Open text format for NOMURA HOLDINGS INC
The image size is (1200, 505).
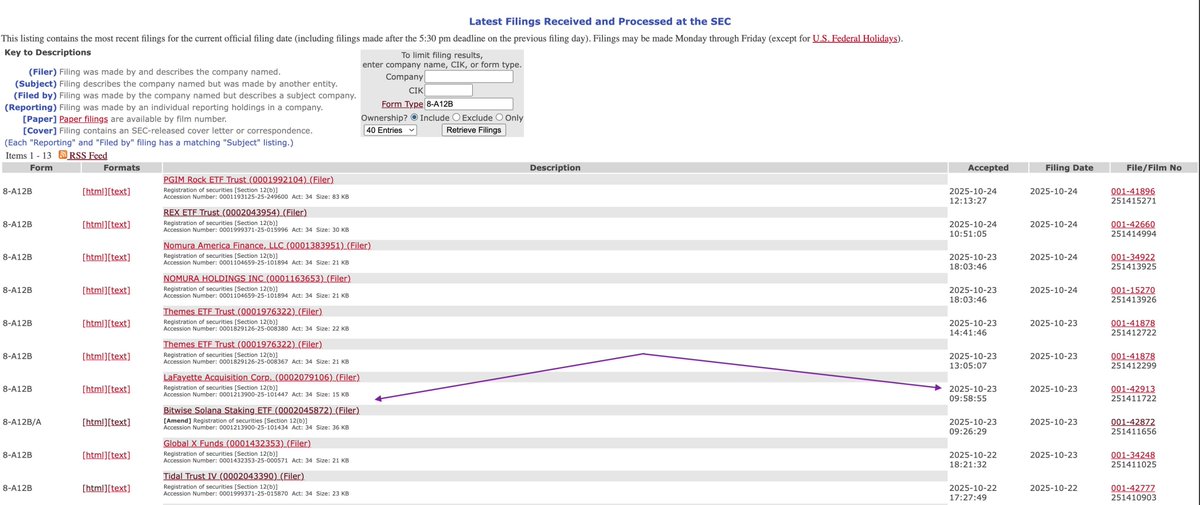[119, 290]
